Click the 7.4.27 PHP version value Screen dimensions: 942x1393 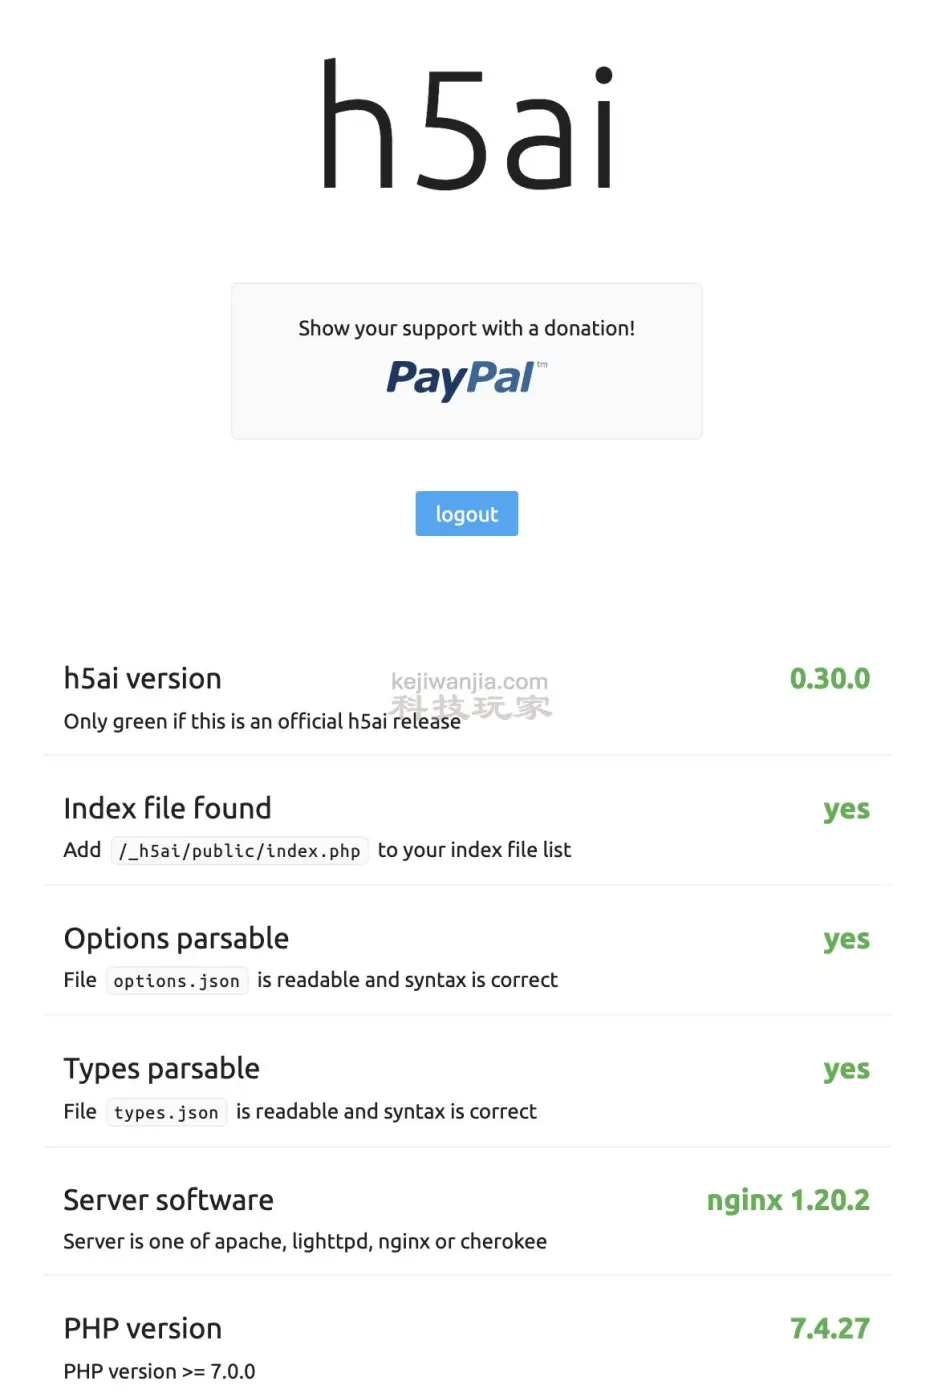pyautogui.click(x=829, y=1328)
